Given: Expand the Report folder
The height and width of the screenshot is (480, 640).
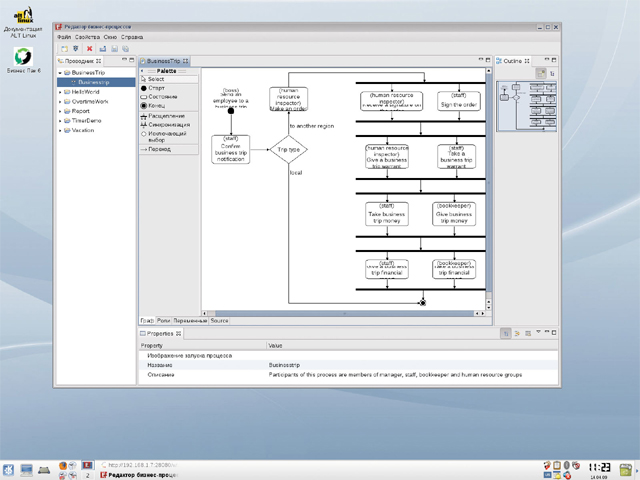Looking at the screenshot, I should tap(60, 111).
